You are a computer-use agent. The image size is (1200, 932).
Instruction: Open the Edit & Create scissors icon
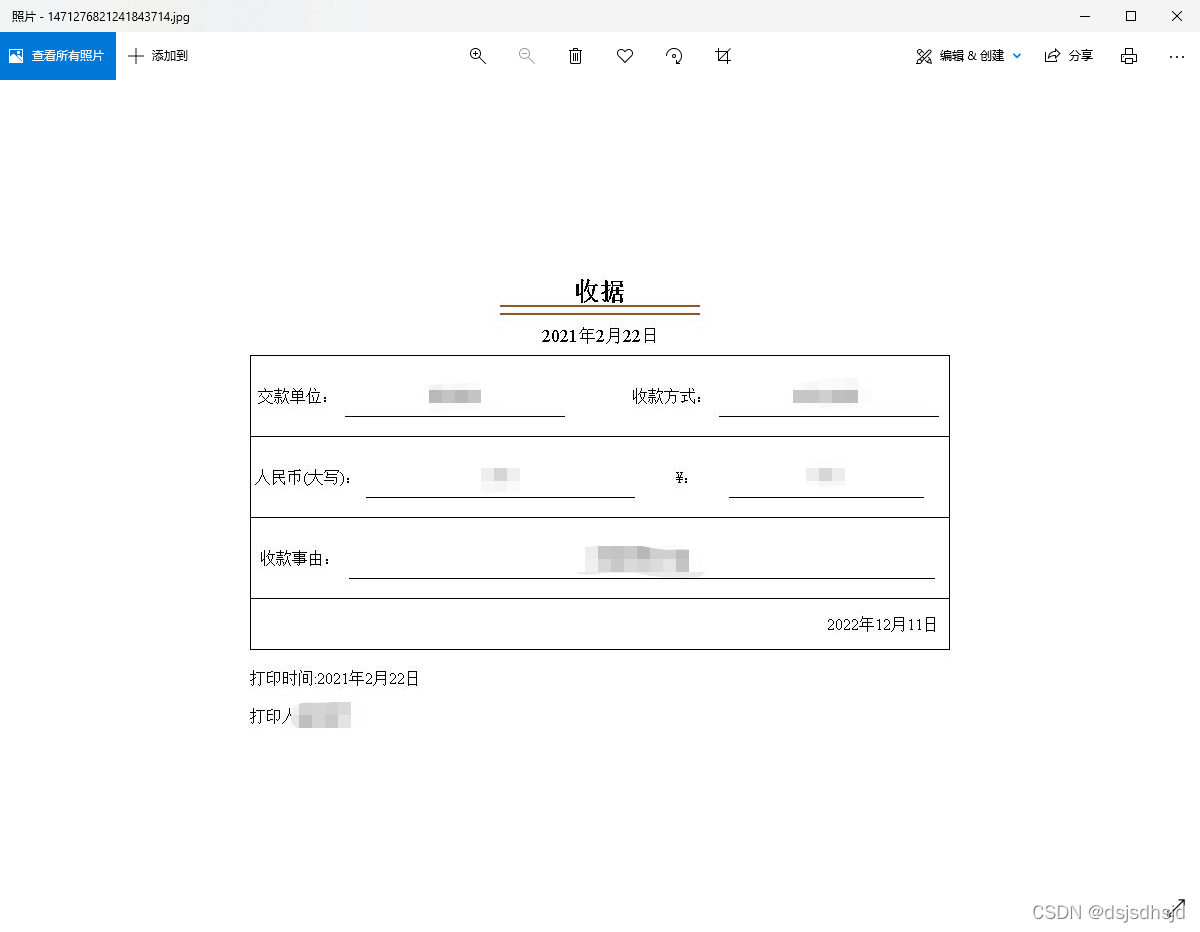(x=923, y=56)
